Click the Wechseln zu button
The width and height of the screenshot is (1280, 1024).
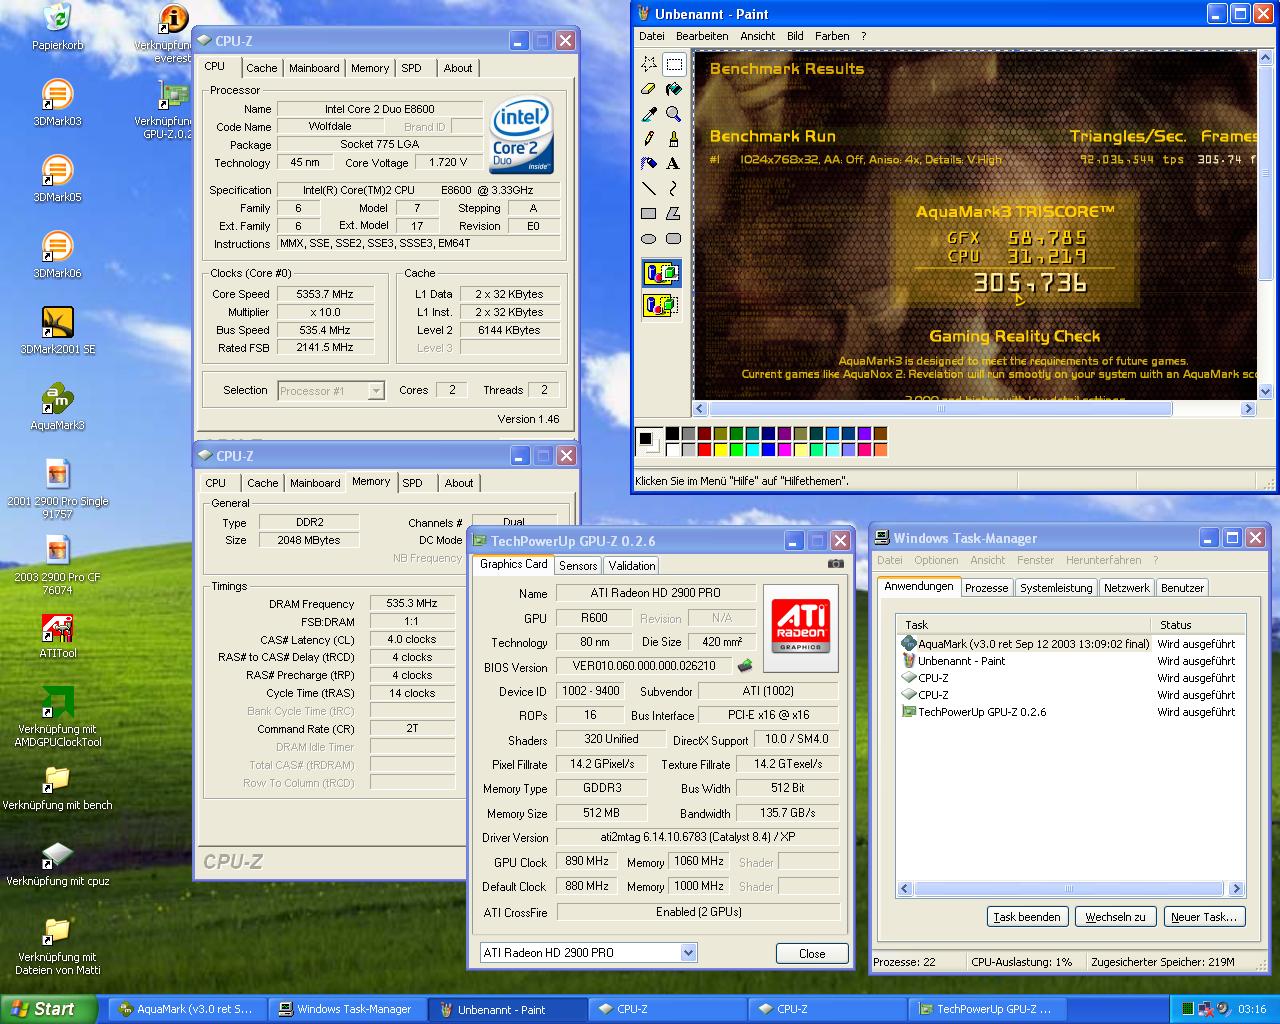click(x=1115, y=916)
